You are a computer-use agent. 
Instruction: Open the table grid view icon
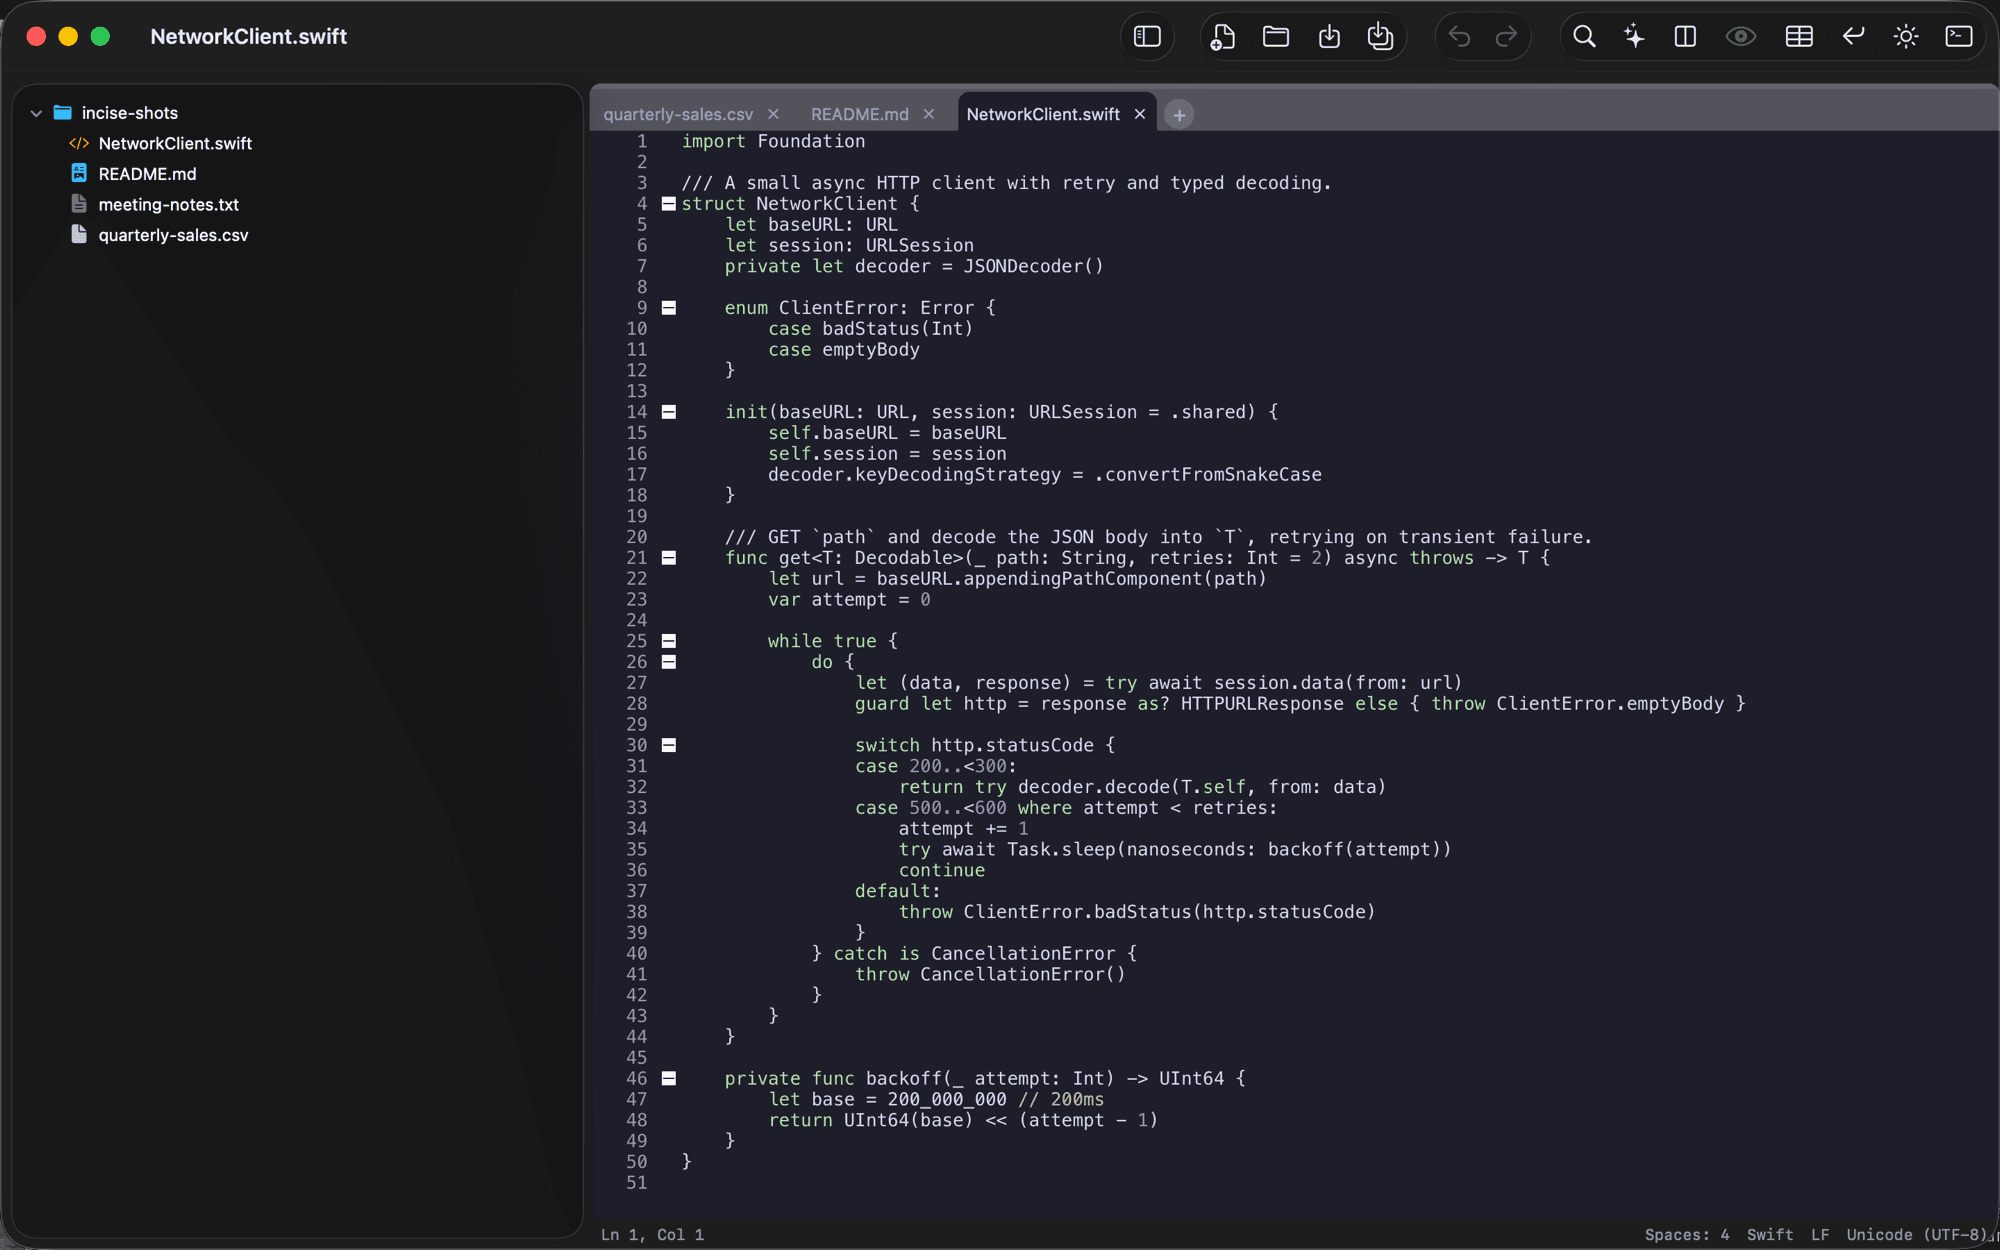1799,37
